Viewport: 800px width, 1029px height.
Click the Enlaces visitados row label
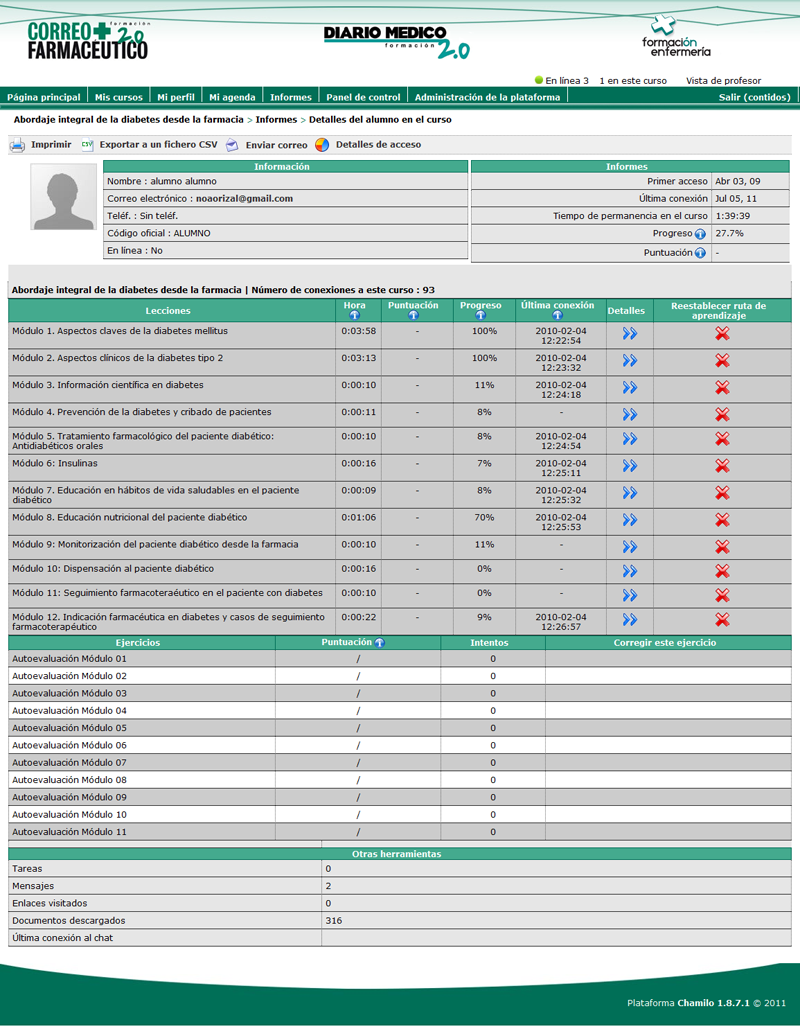coord(50,904)
